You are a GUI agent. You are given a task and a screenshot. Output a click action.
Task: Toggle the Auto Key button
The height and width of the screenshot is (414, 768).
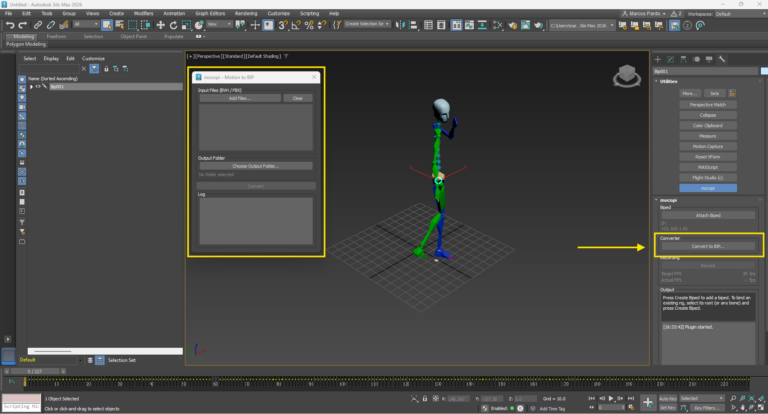tap(668, 399)
